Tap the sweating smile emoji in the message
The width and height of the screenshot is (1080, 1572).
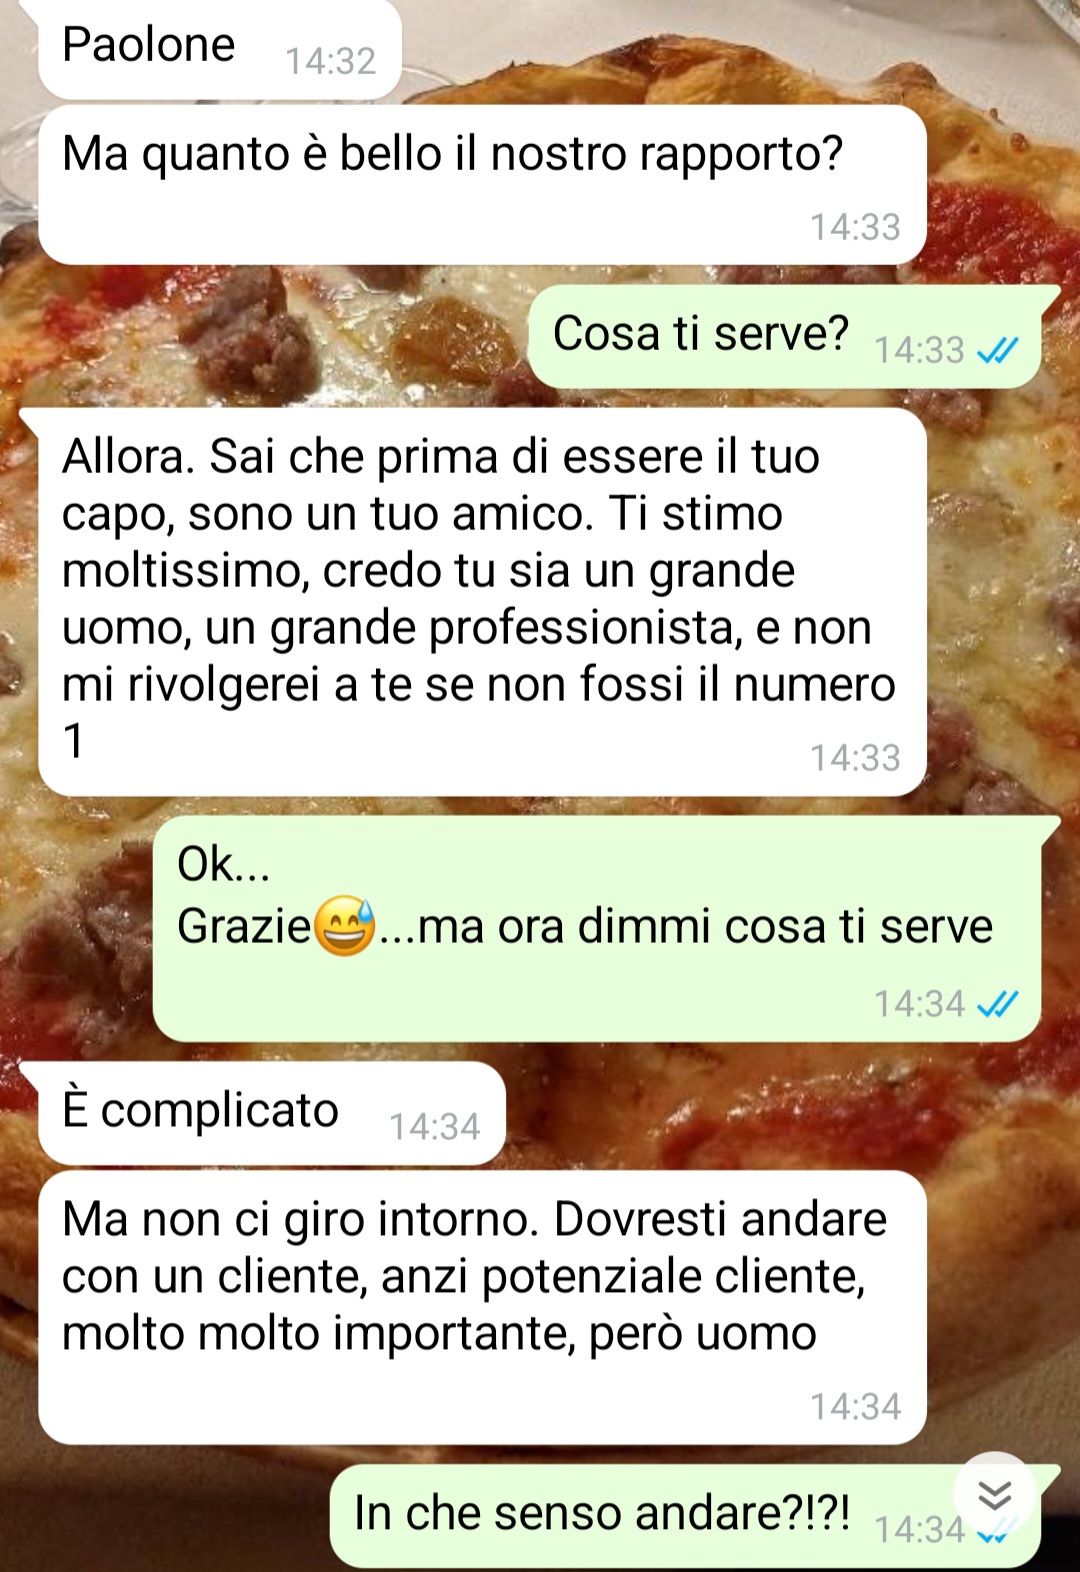click(345, 926)
